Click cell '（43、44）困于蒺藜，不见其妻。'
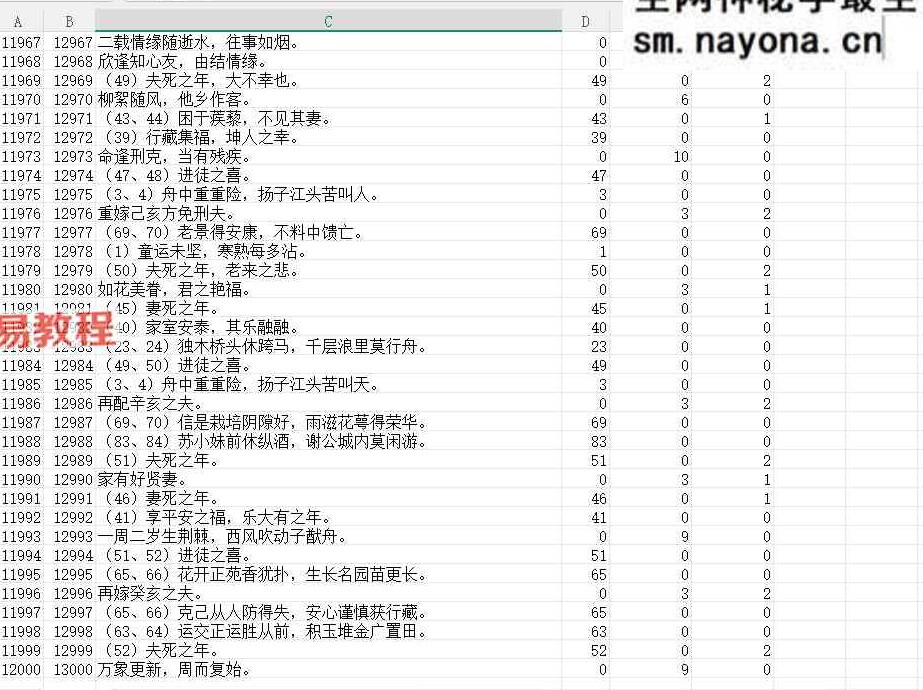Screen dimensions: 923x690 328,118
